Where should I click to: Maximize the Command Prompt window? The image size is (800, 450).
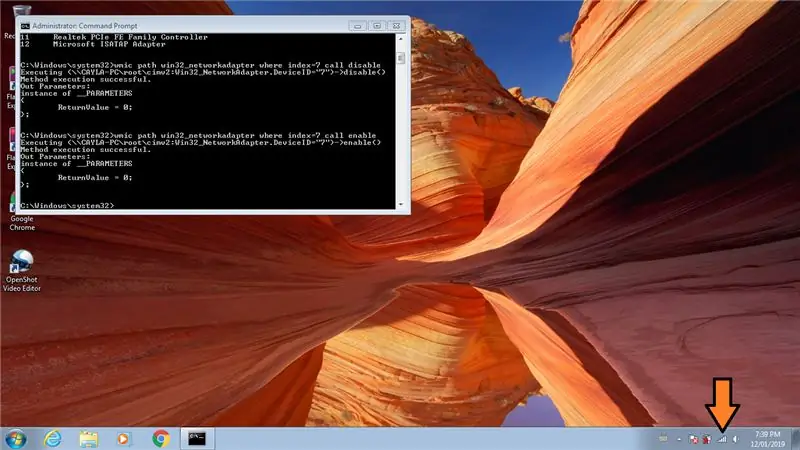[377, 26]
